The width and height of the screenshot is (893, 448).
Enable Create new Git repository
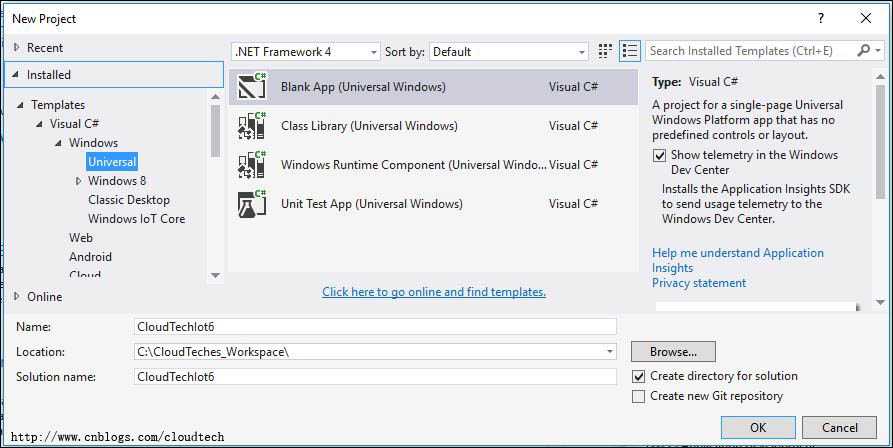click(x=638, y=396)
